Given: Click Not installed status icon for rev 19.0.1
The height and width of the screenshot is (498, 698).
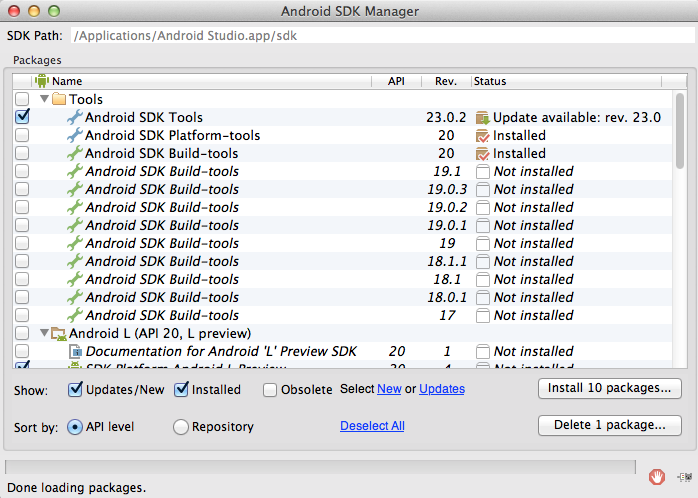Looking at the screenshot, I should coord(483,226).
